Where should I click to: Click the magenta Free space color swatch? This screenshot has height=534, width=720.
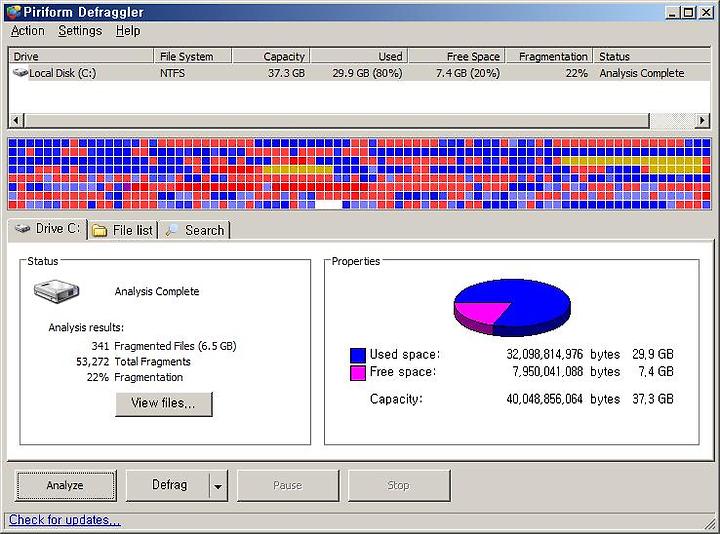click(358, 372)
